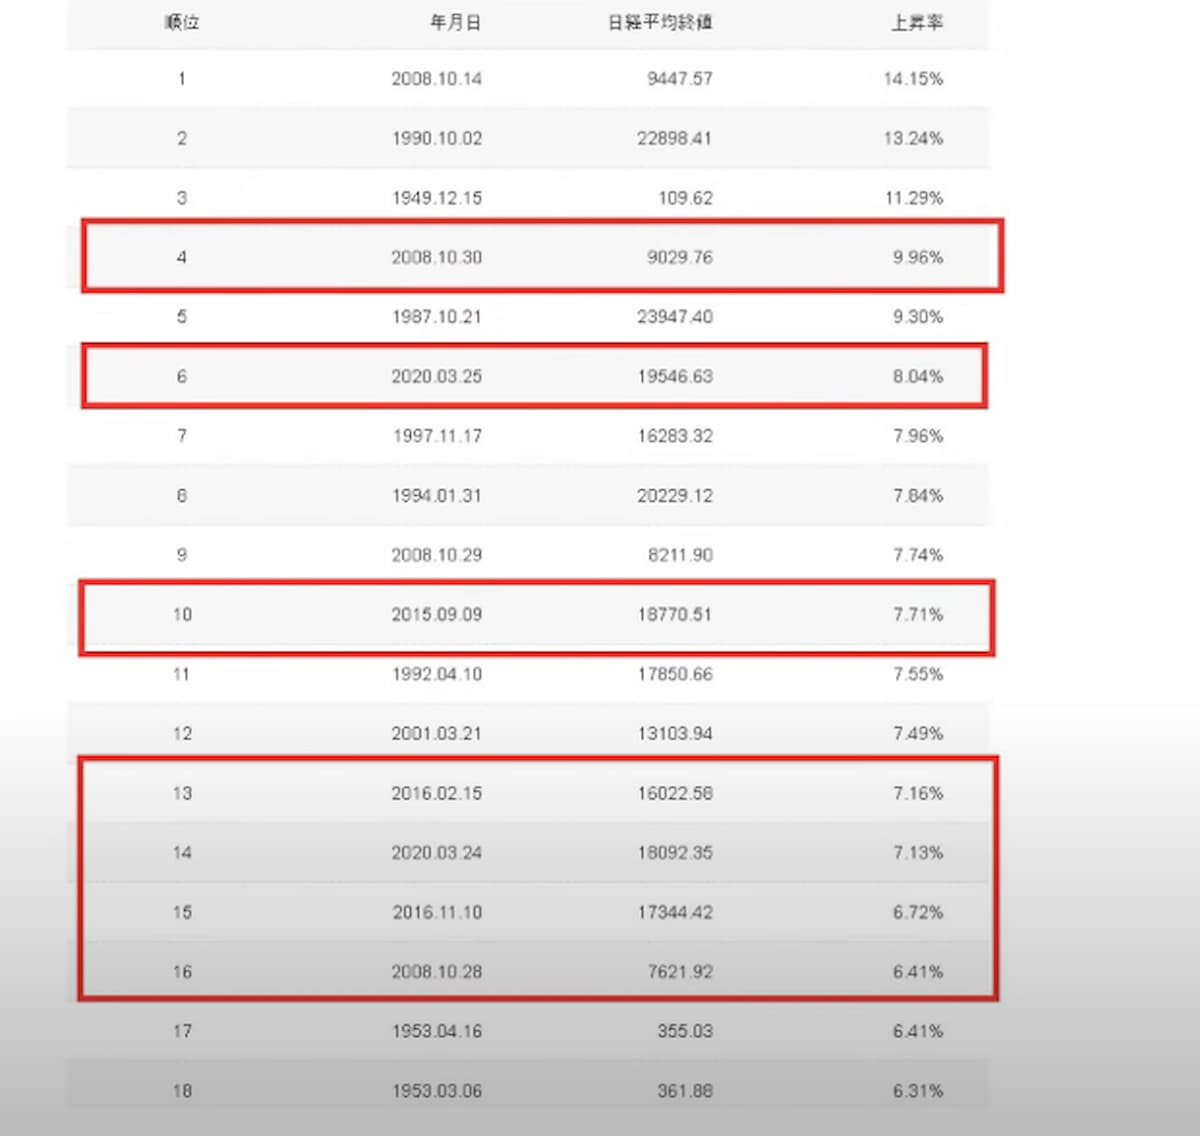The width and height of the screenshot is (1200, 1136).
Task: Click the closing value 22898.41
Action: tap(674, 138)
